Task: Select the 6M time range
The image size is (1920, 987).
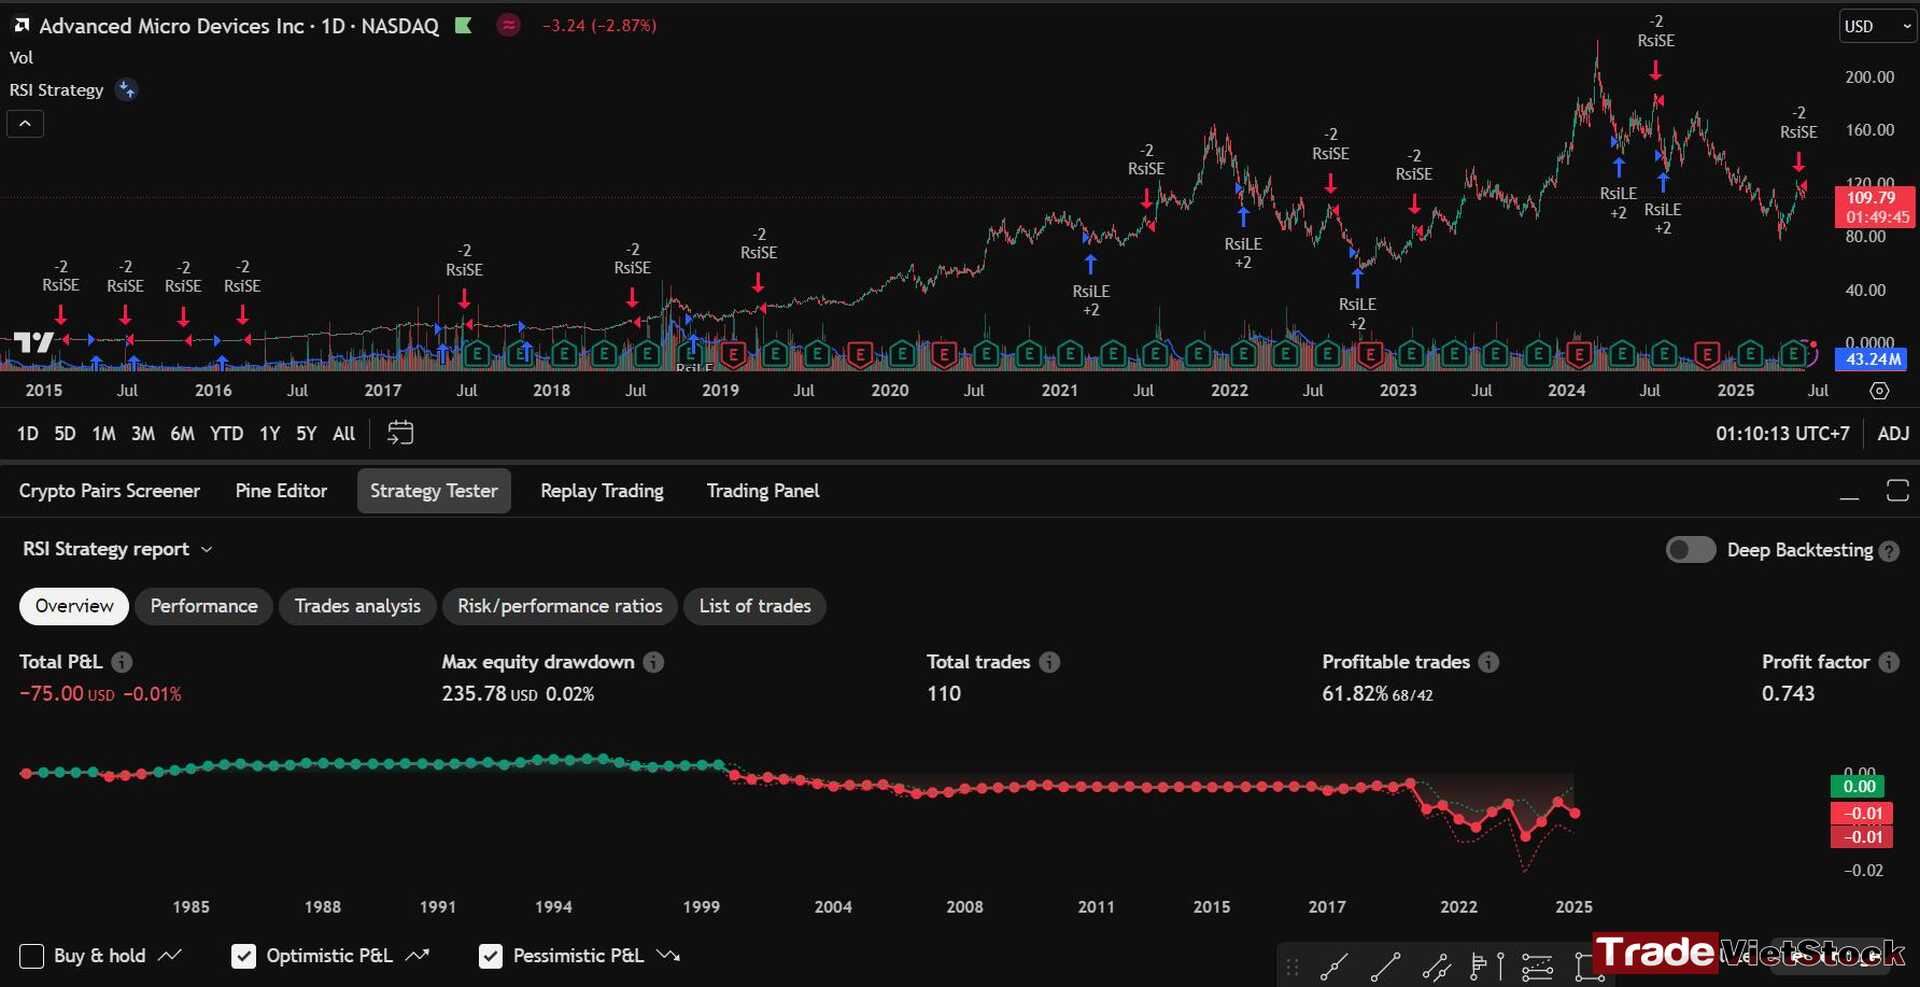Action: (182, 434)
